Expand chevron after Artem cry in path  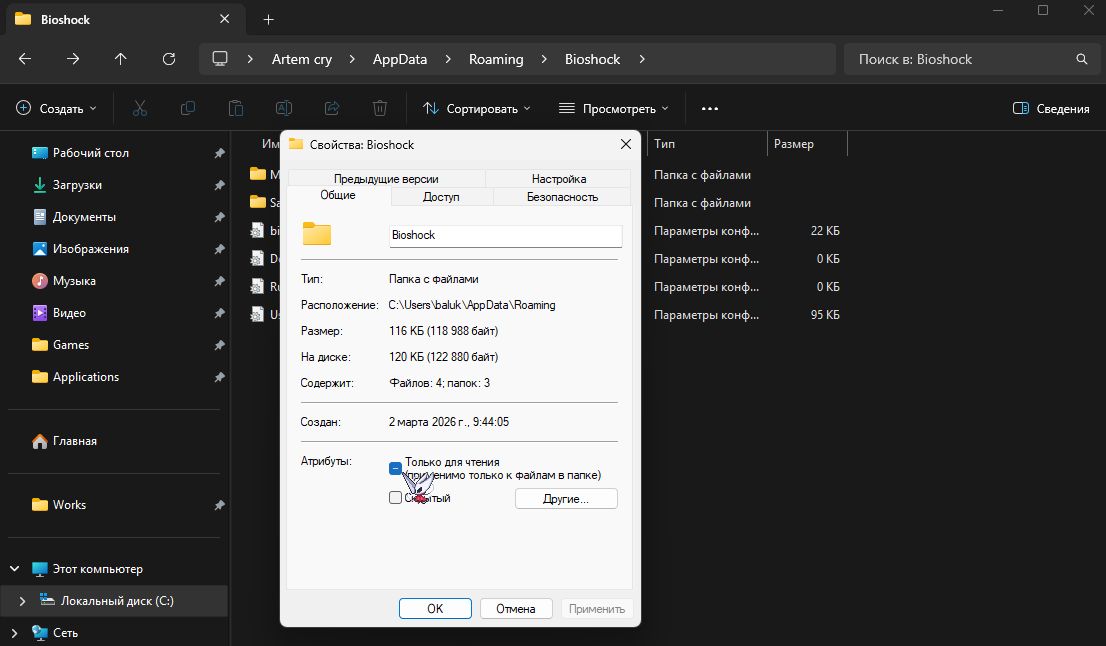[x=351, y=59]
